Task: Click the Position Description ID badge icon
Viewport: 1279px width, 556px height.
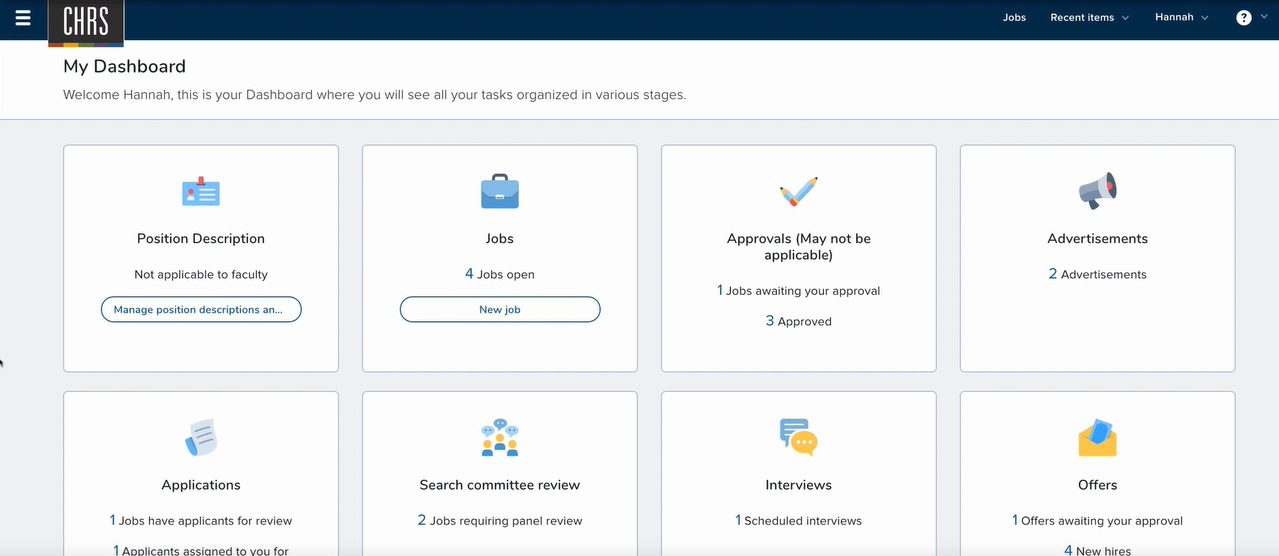Action: pos(201,191)
